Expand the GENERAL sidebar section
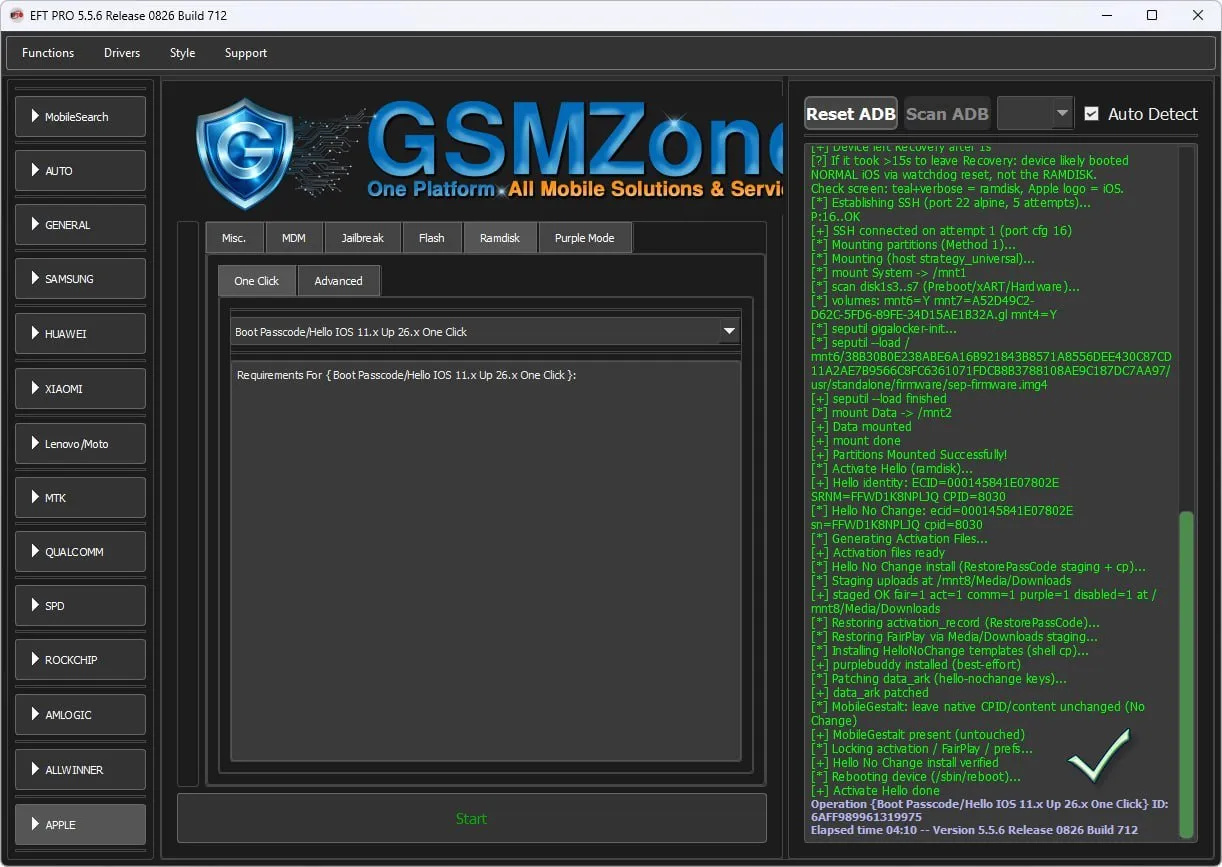1222x867 pixels. [x=80, y=225]
